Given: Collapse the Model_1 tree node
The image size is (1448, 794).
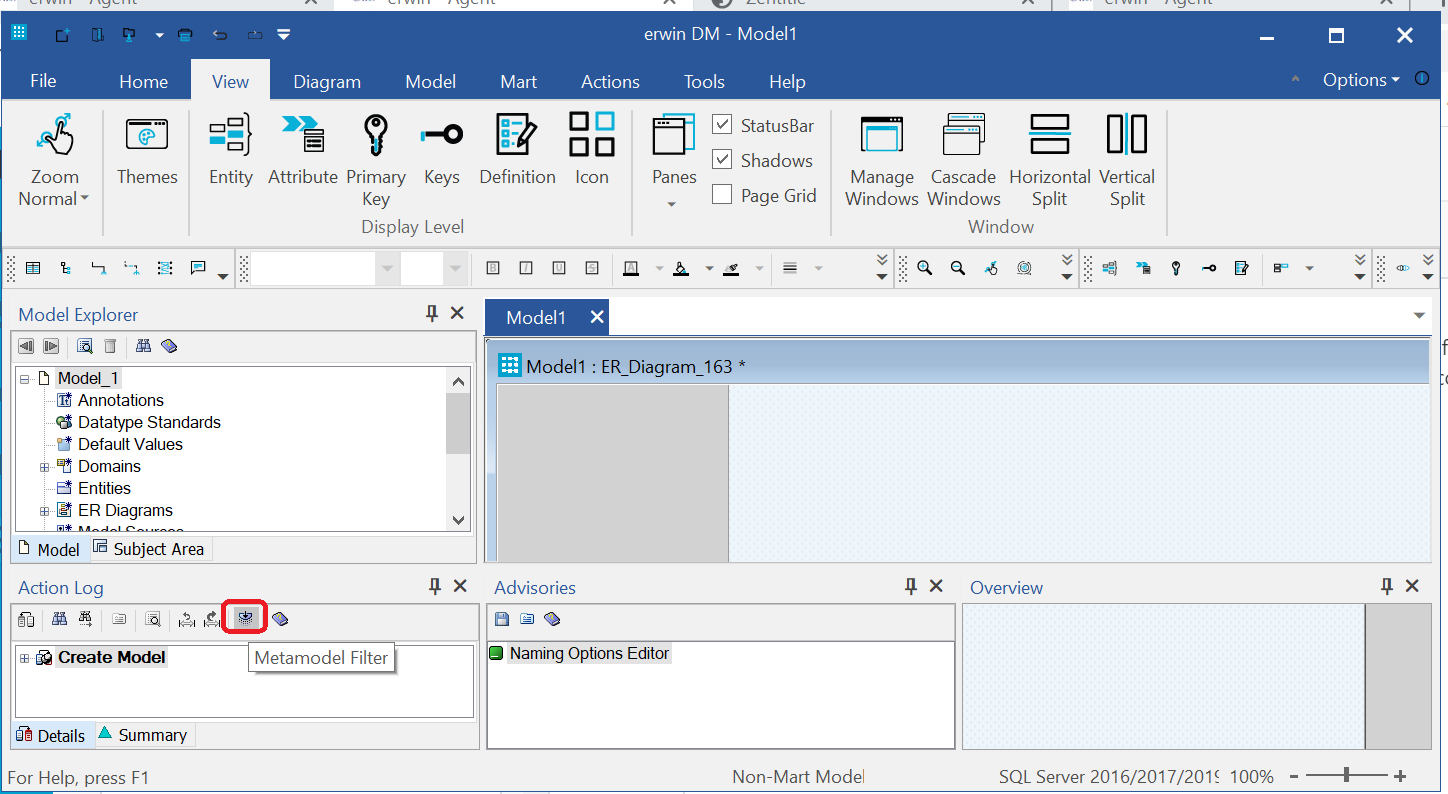Looking at the screenshot, I should click(25, 379).
